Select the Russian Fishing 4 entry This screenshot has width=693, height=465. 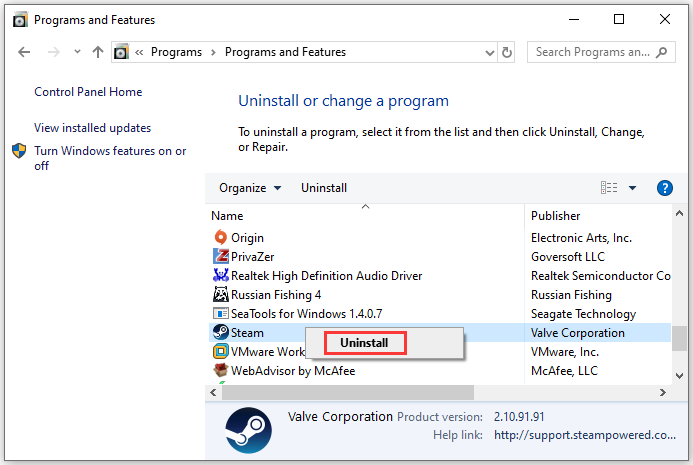[x=276, y=295]
